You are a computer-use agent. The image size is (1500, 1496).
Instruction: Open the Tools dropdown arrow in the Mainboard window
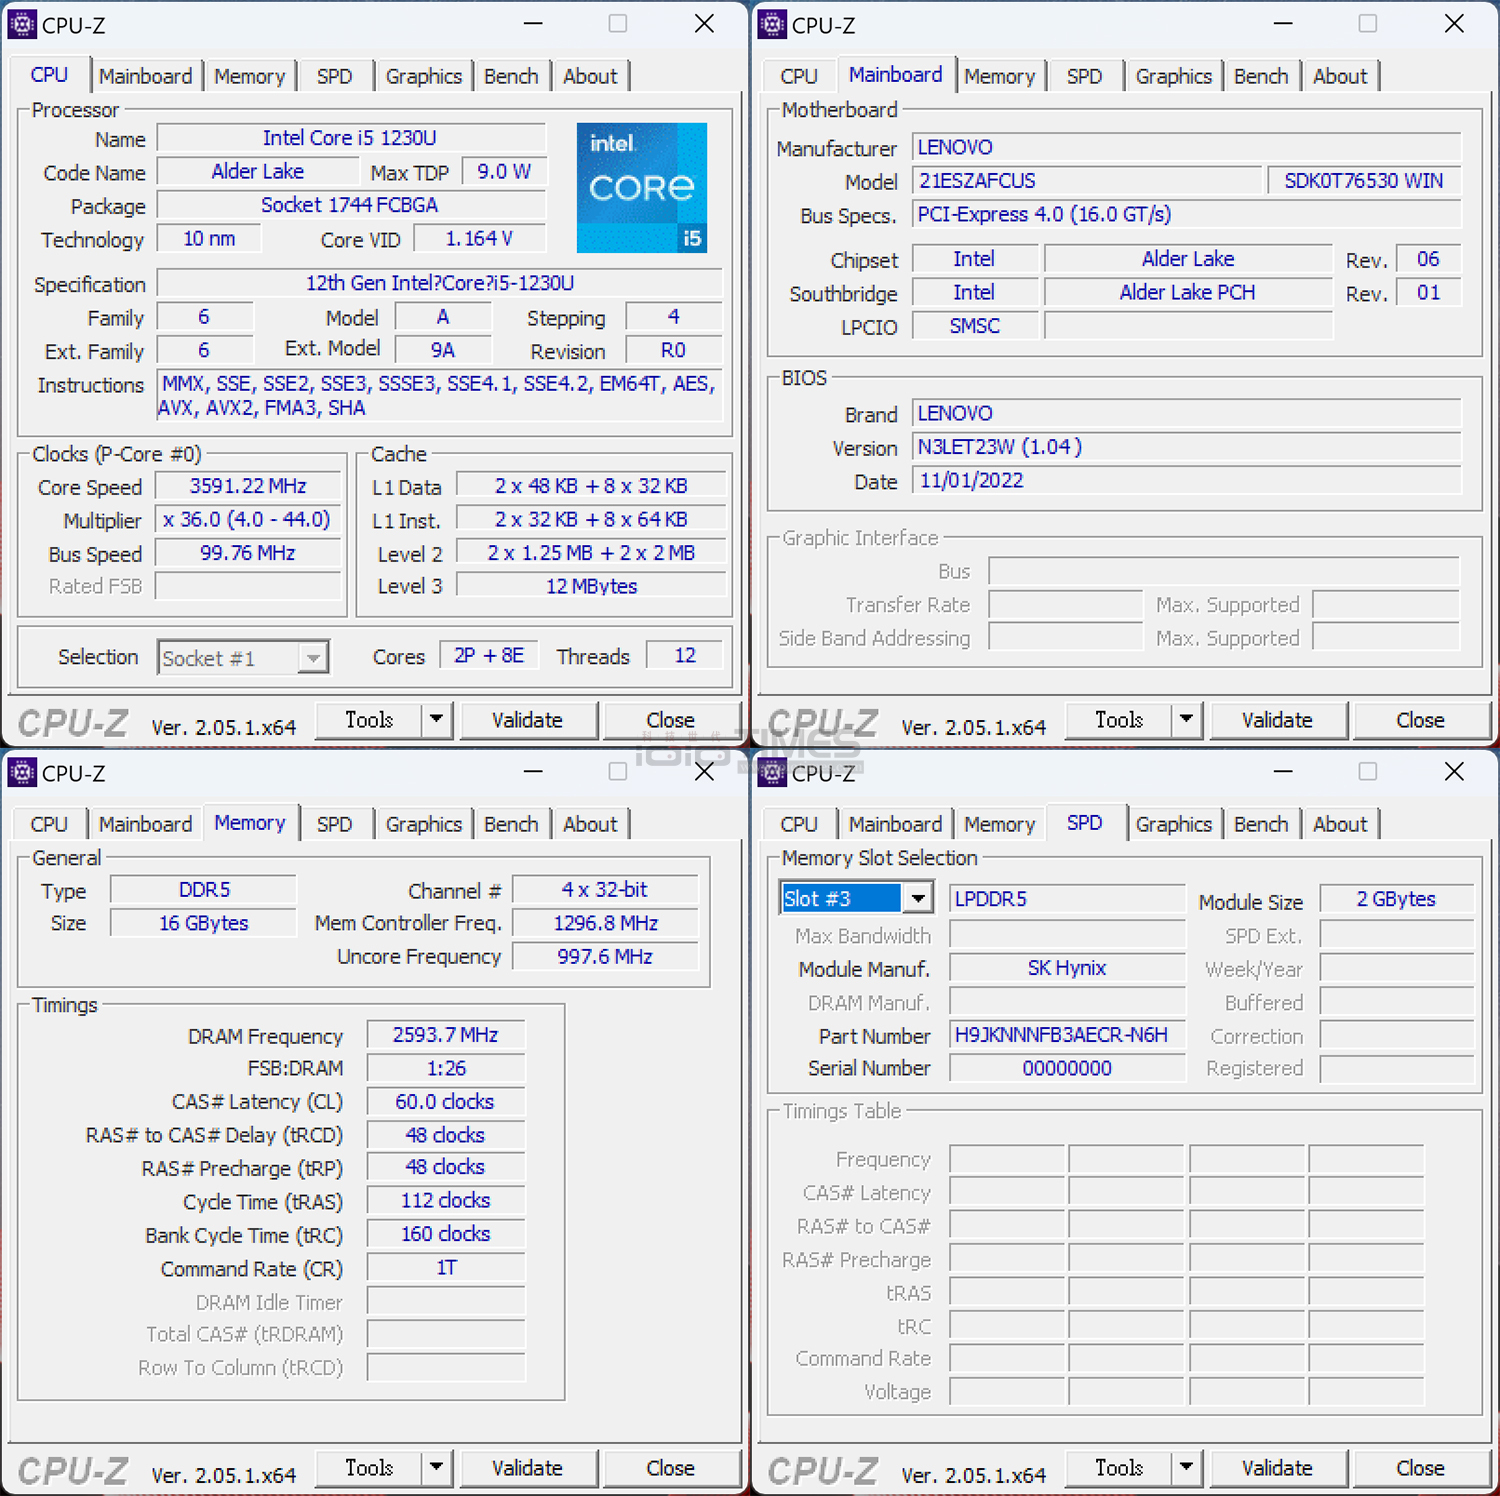[x=1186, y=720]
